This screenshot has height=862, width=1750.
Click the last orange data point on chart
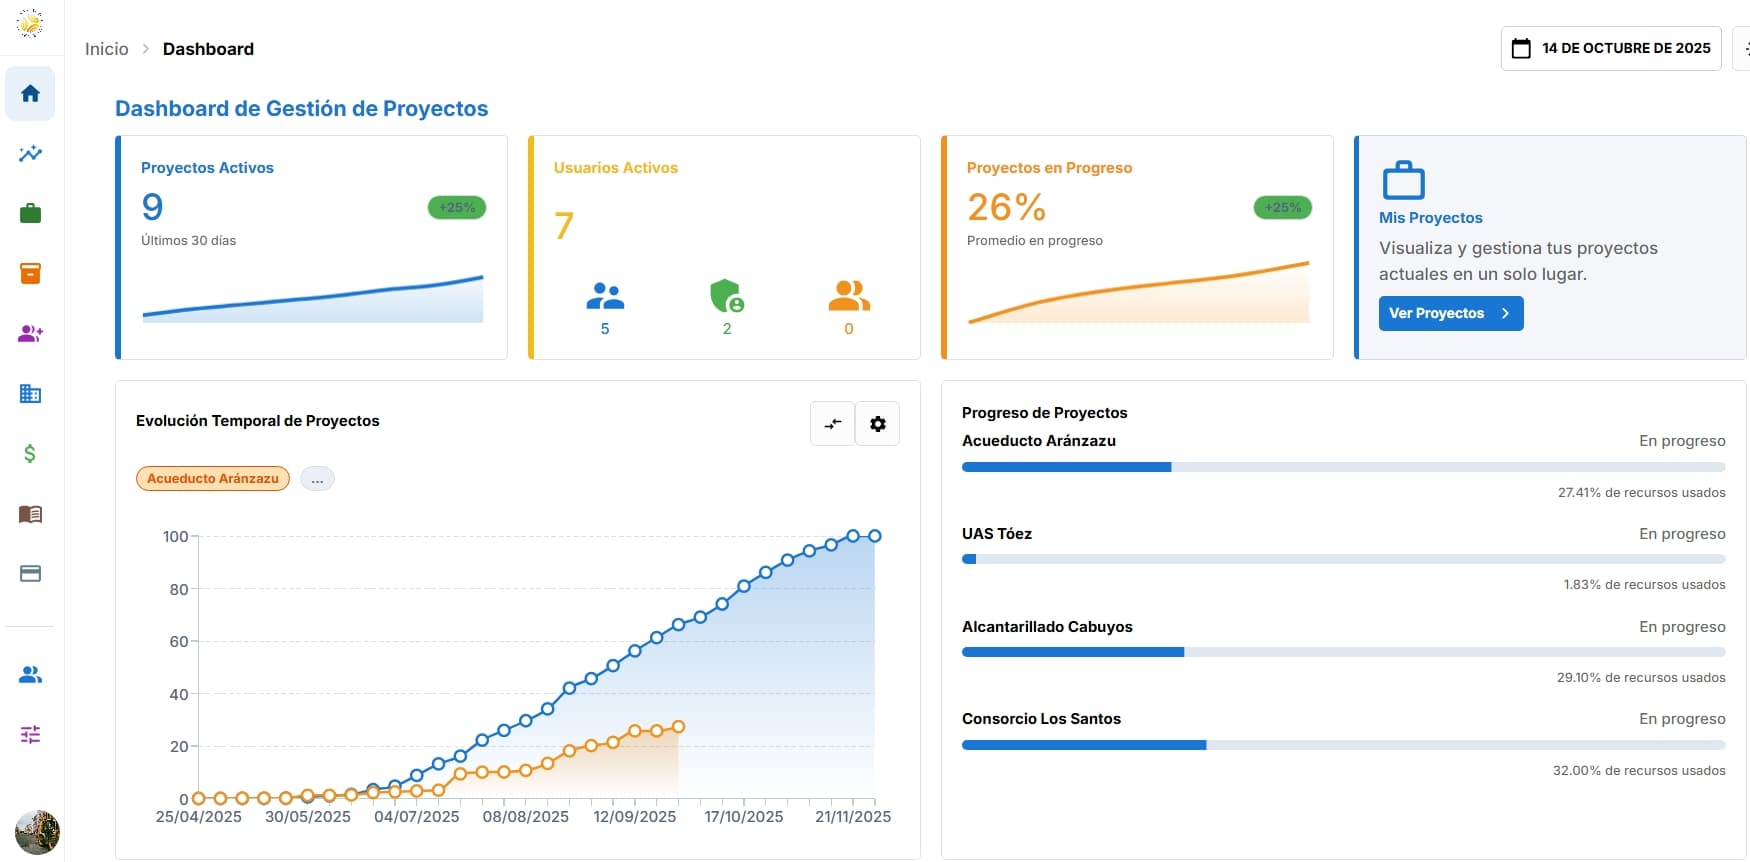[x=678, y=727]
